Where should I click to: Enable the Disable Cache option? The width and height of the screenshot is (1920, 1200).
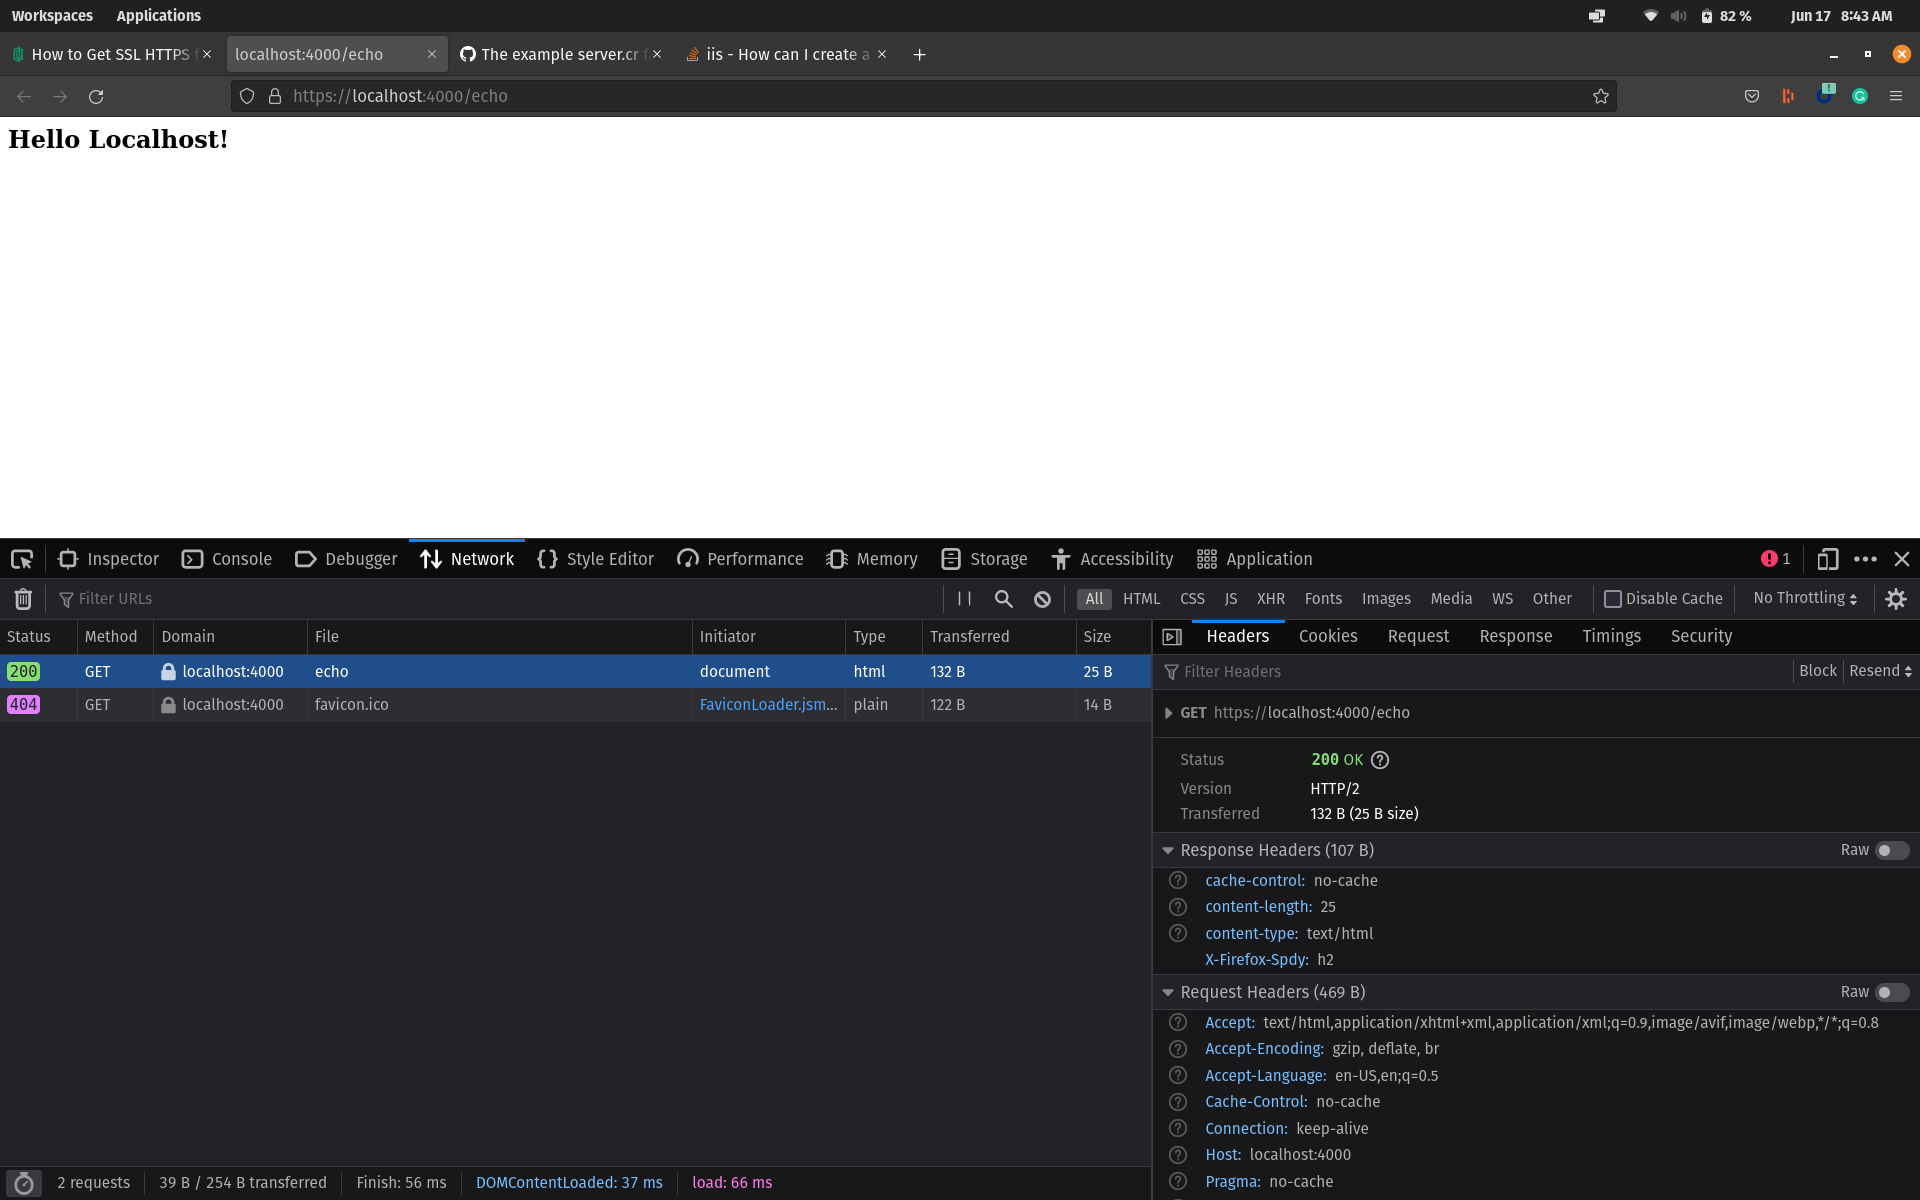click(1613, 598)
